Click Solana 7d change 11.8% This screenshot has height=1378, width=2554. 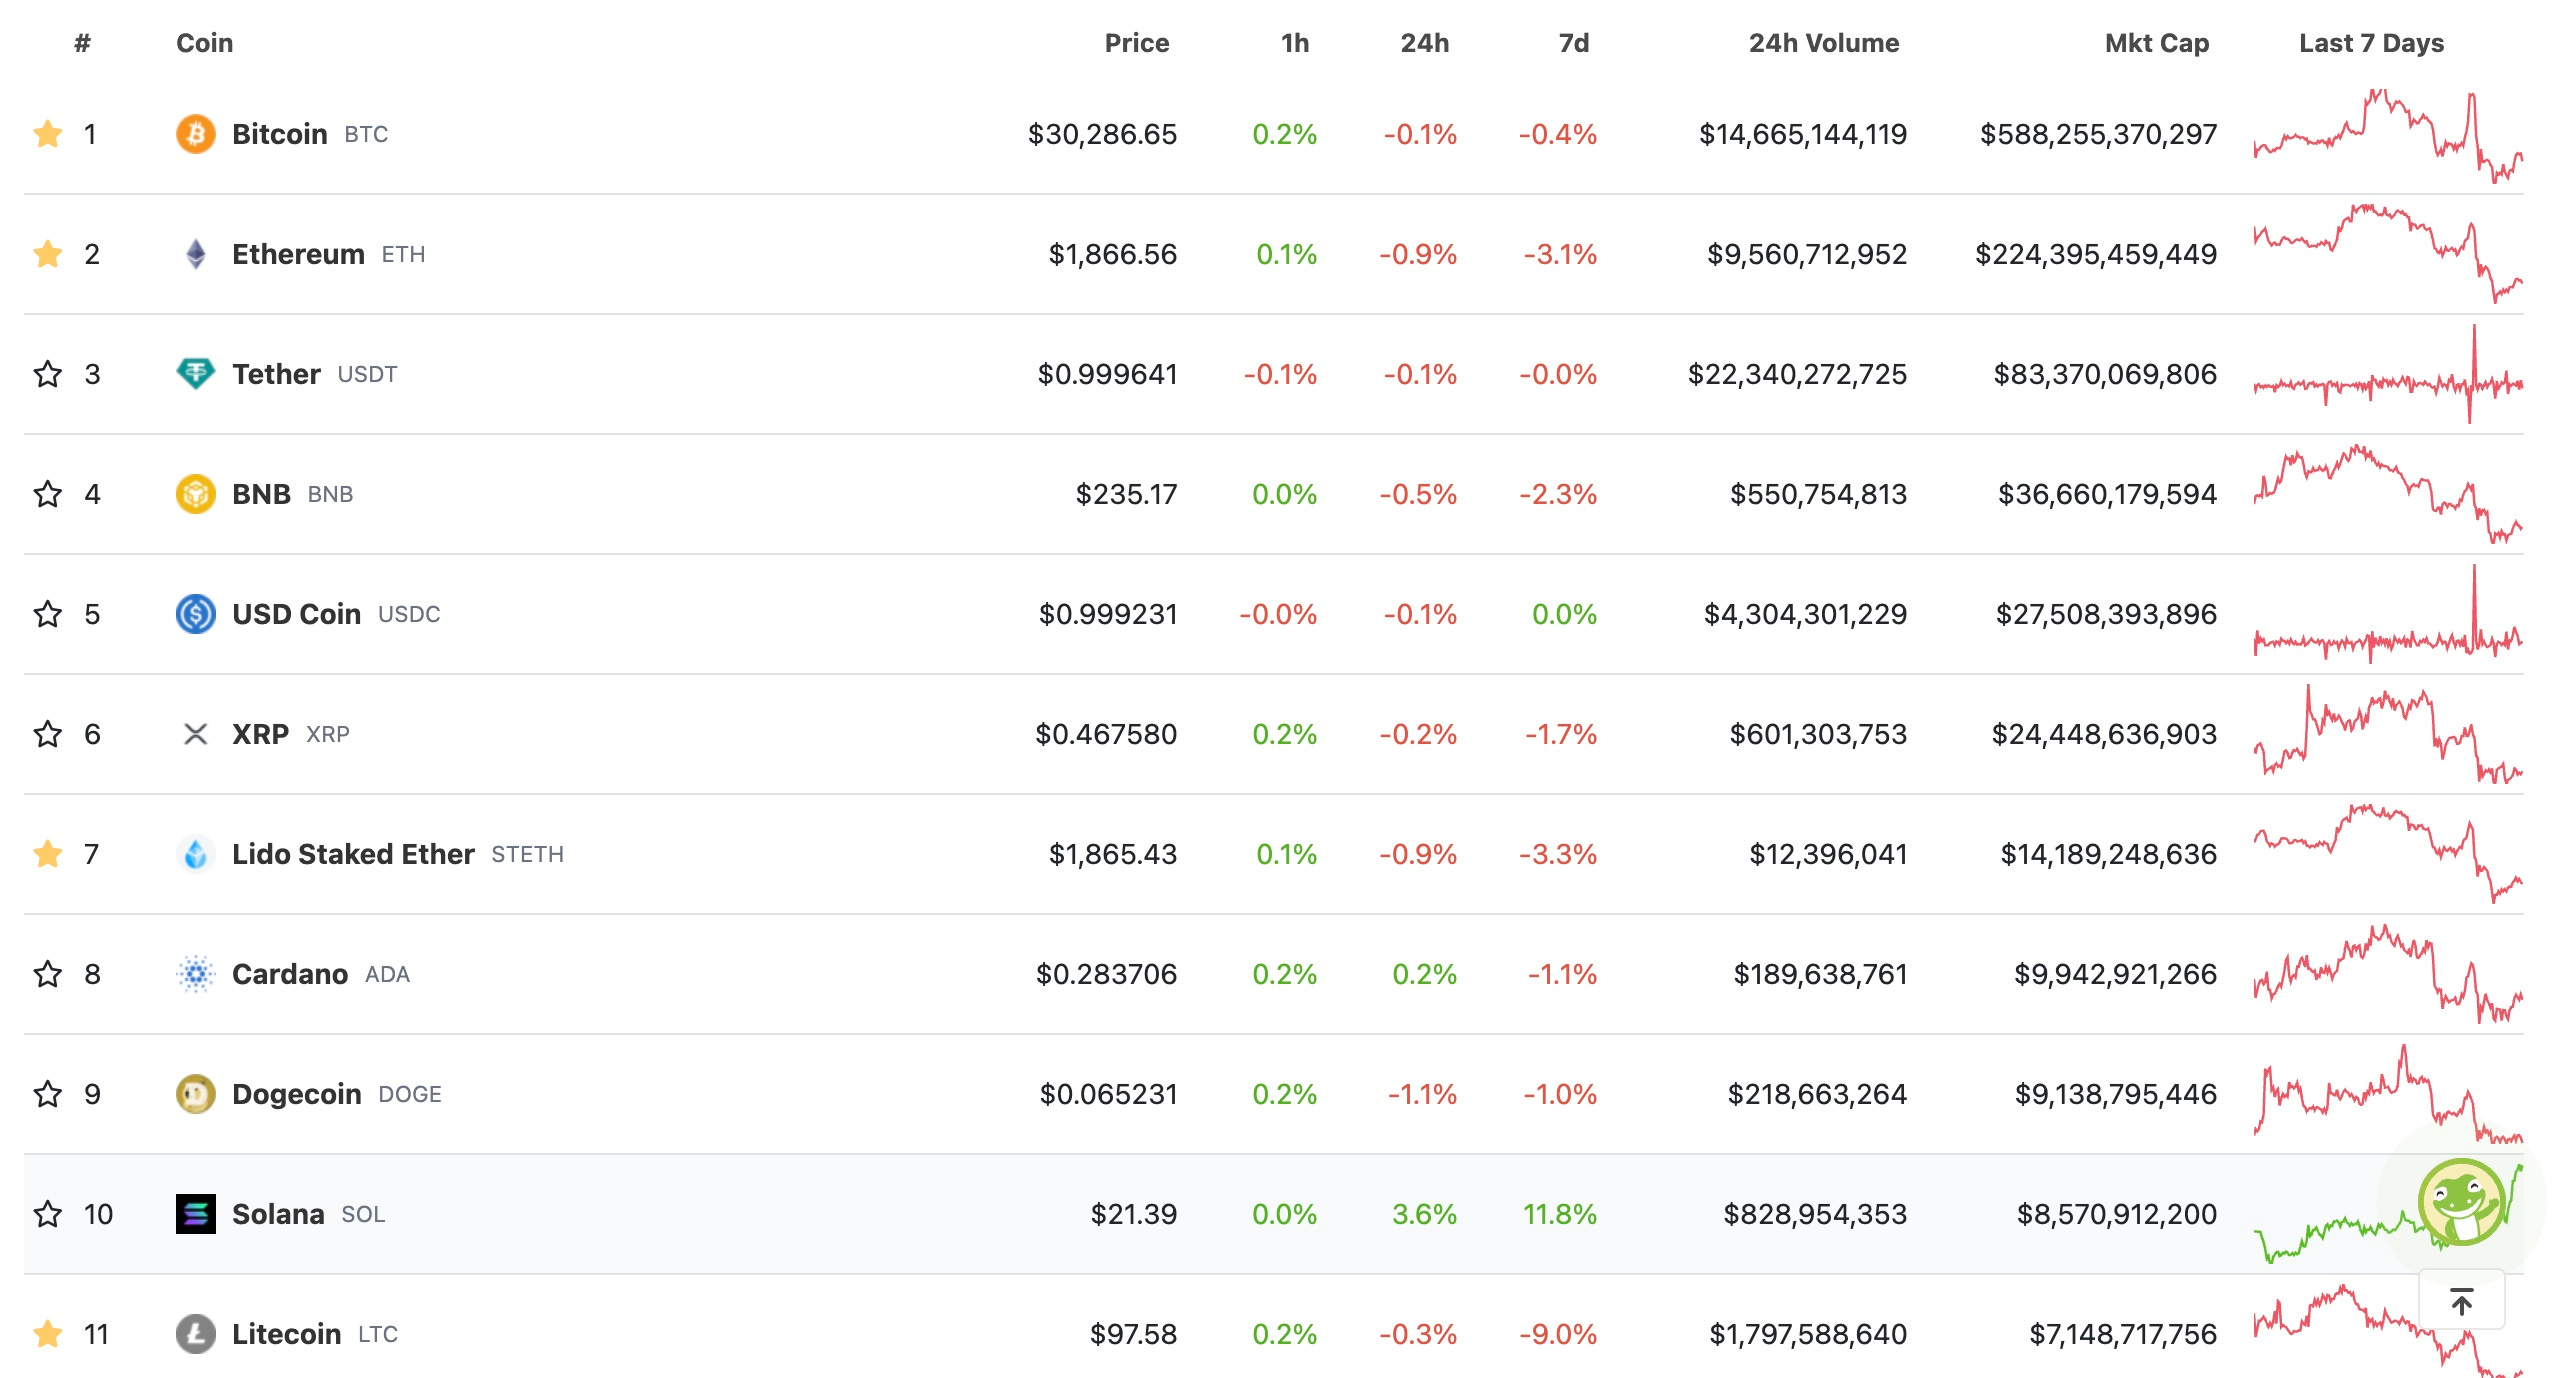tap(1560, 1214)
